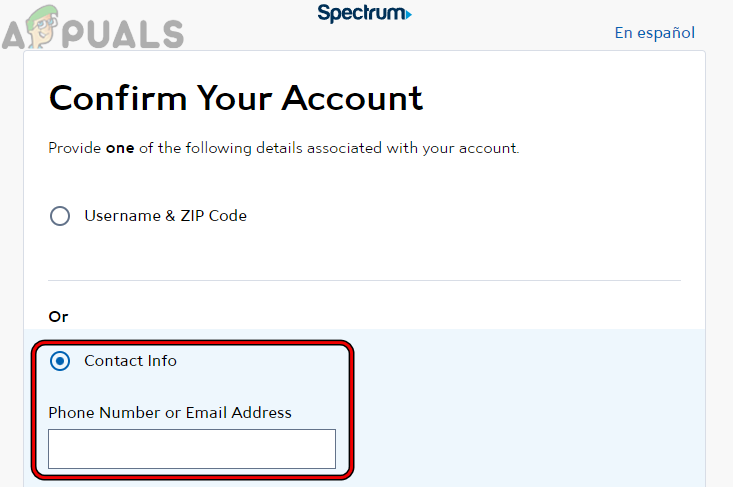733x487 pixels.
Task: Click the Spectrum logo at top
Action: pos(363,13)
